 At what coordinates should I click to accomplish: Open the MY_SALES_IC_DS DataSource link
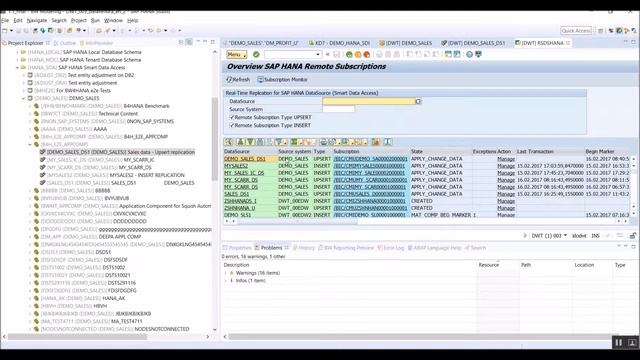pos(244,173)
